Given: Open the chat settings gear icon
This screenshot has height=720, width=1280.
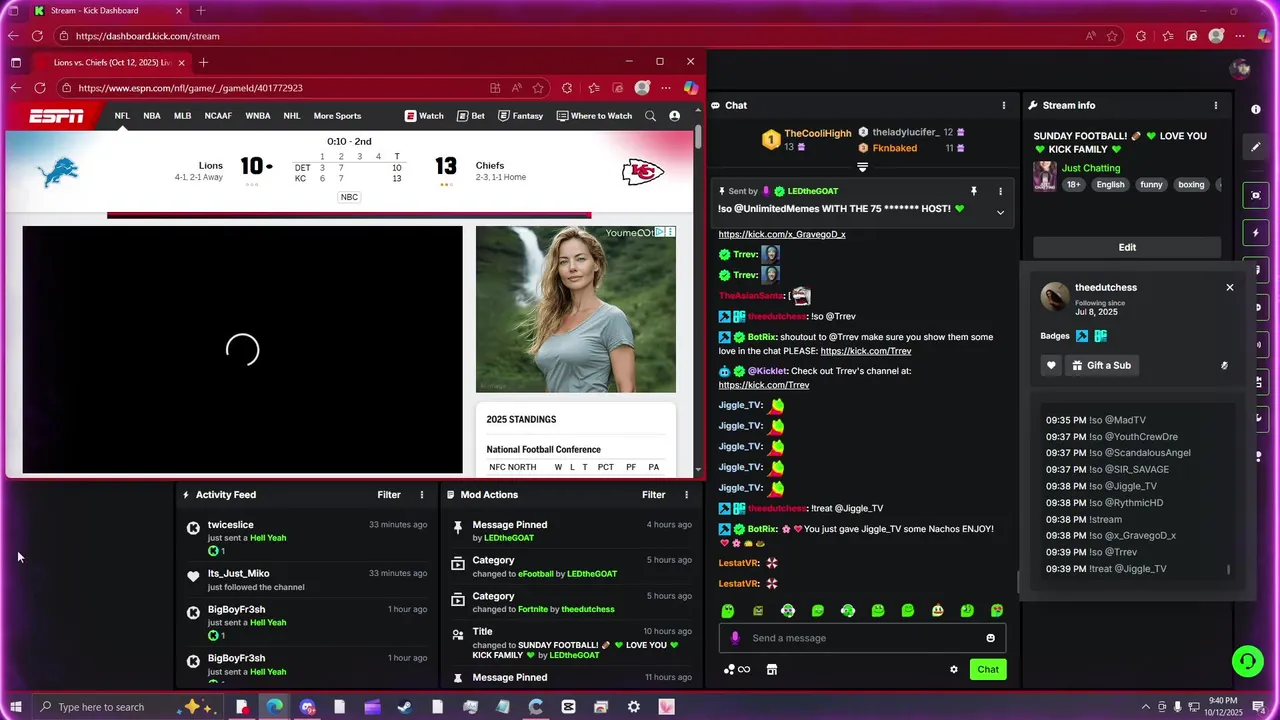Looking at the screenshot, I should 954,670.
